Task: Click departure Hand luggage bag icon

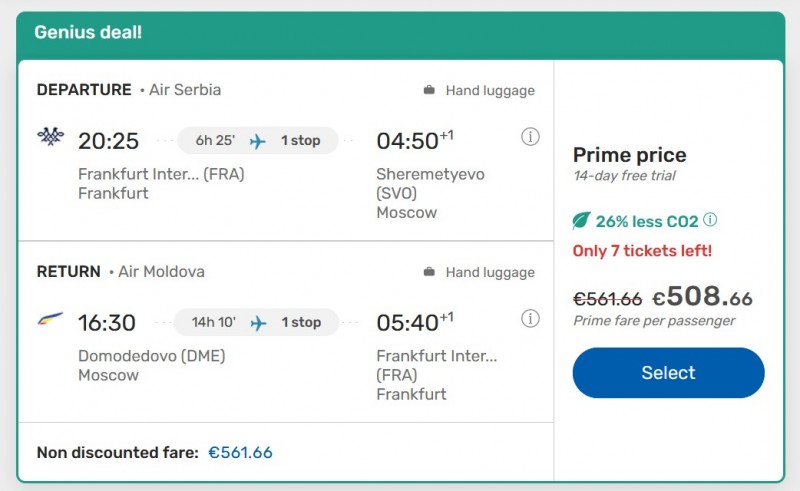Action: coord(429,90)
